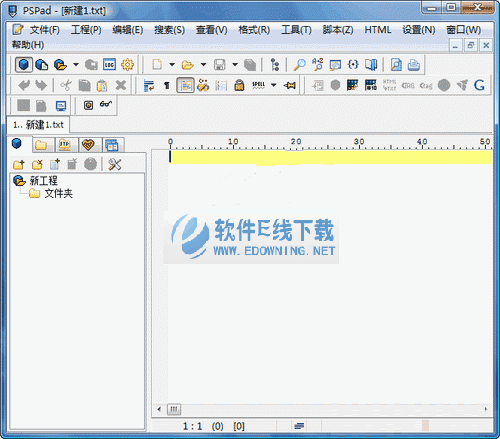Image resolution: width=500 pixels, height=439 pixels.
Task: Click the print preview icon
Action: tap(396, 65)
